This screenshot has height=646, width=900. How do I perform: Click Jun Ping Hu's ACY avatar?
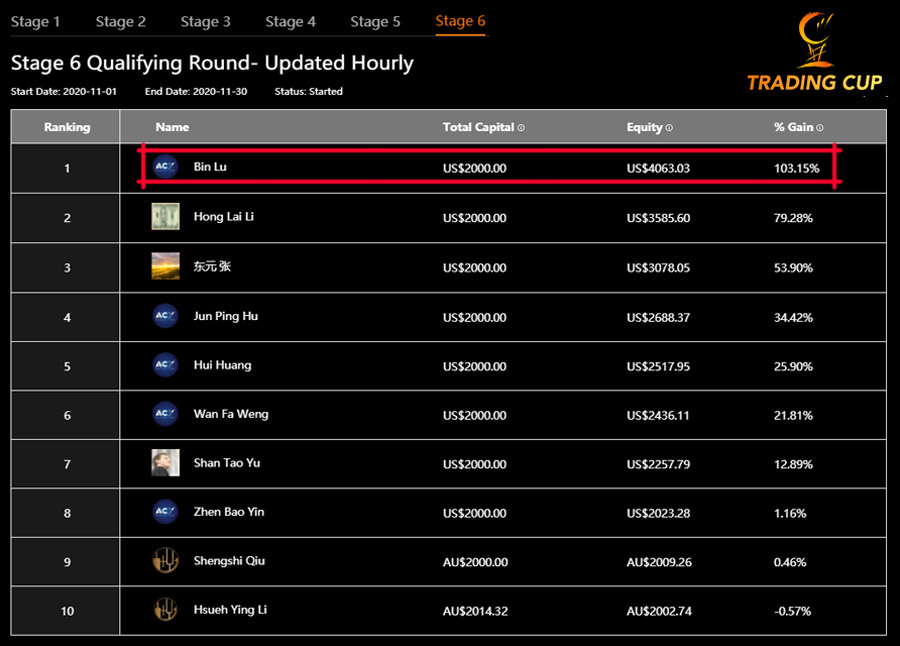coord(164,316)
